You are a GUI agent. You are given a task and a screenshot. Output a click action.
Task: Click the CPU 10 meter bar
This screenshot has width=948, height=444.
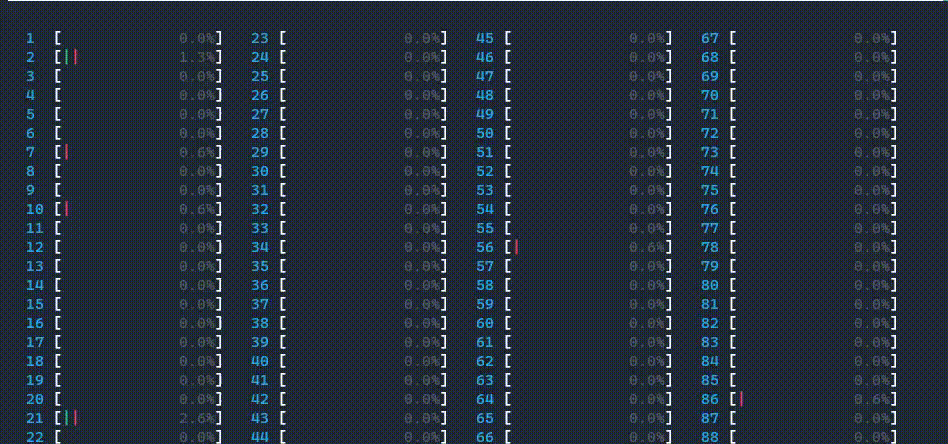[x=138, y=209]
